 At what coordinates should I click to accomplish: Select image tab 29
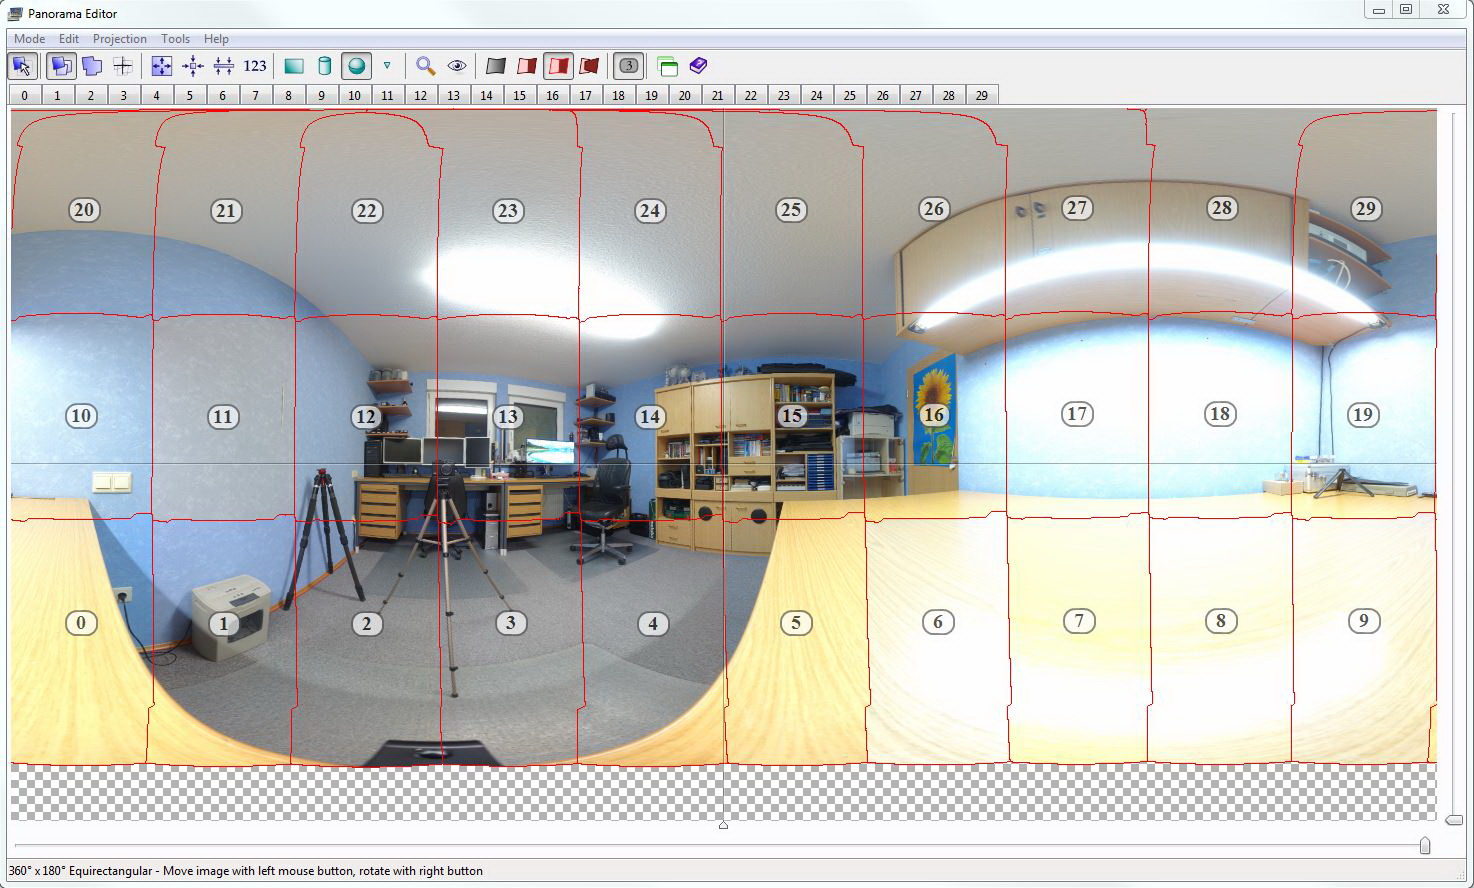(x=981, y=95)
